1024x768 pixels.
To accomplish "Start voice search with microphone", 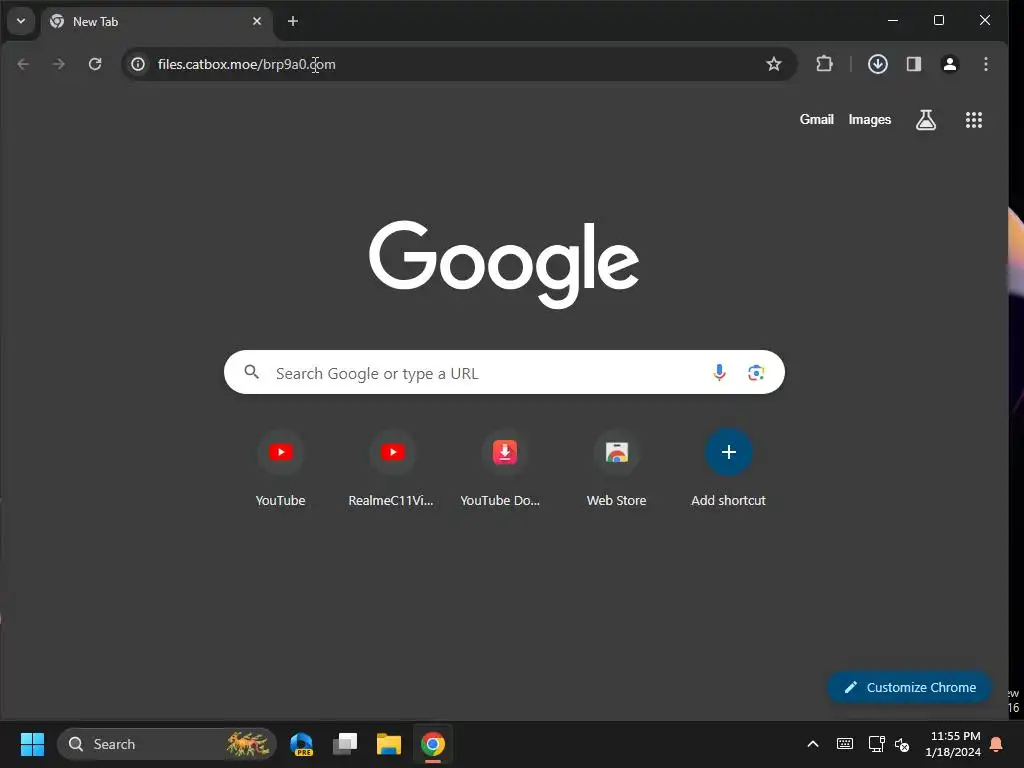I will click(x=720, y=372).
